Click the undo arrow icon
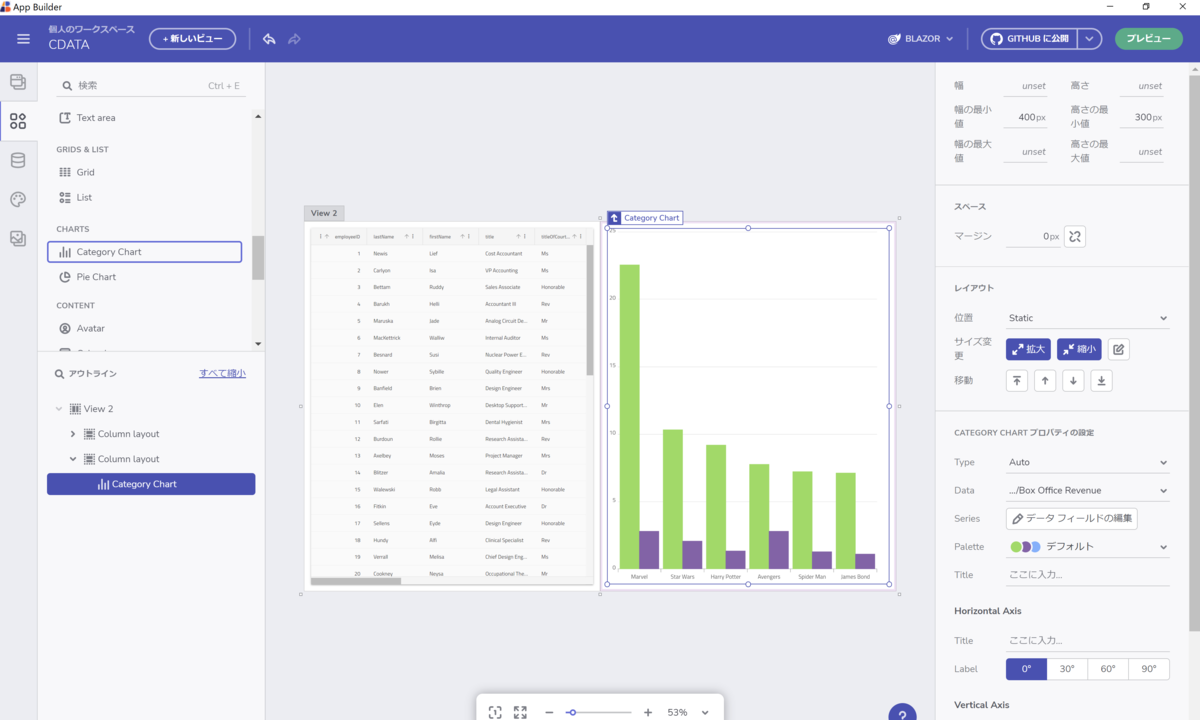Viewport: 1200px width, 720px height. tap(269, 39)
